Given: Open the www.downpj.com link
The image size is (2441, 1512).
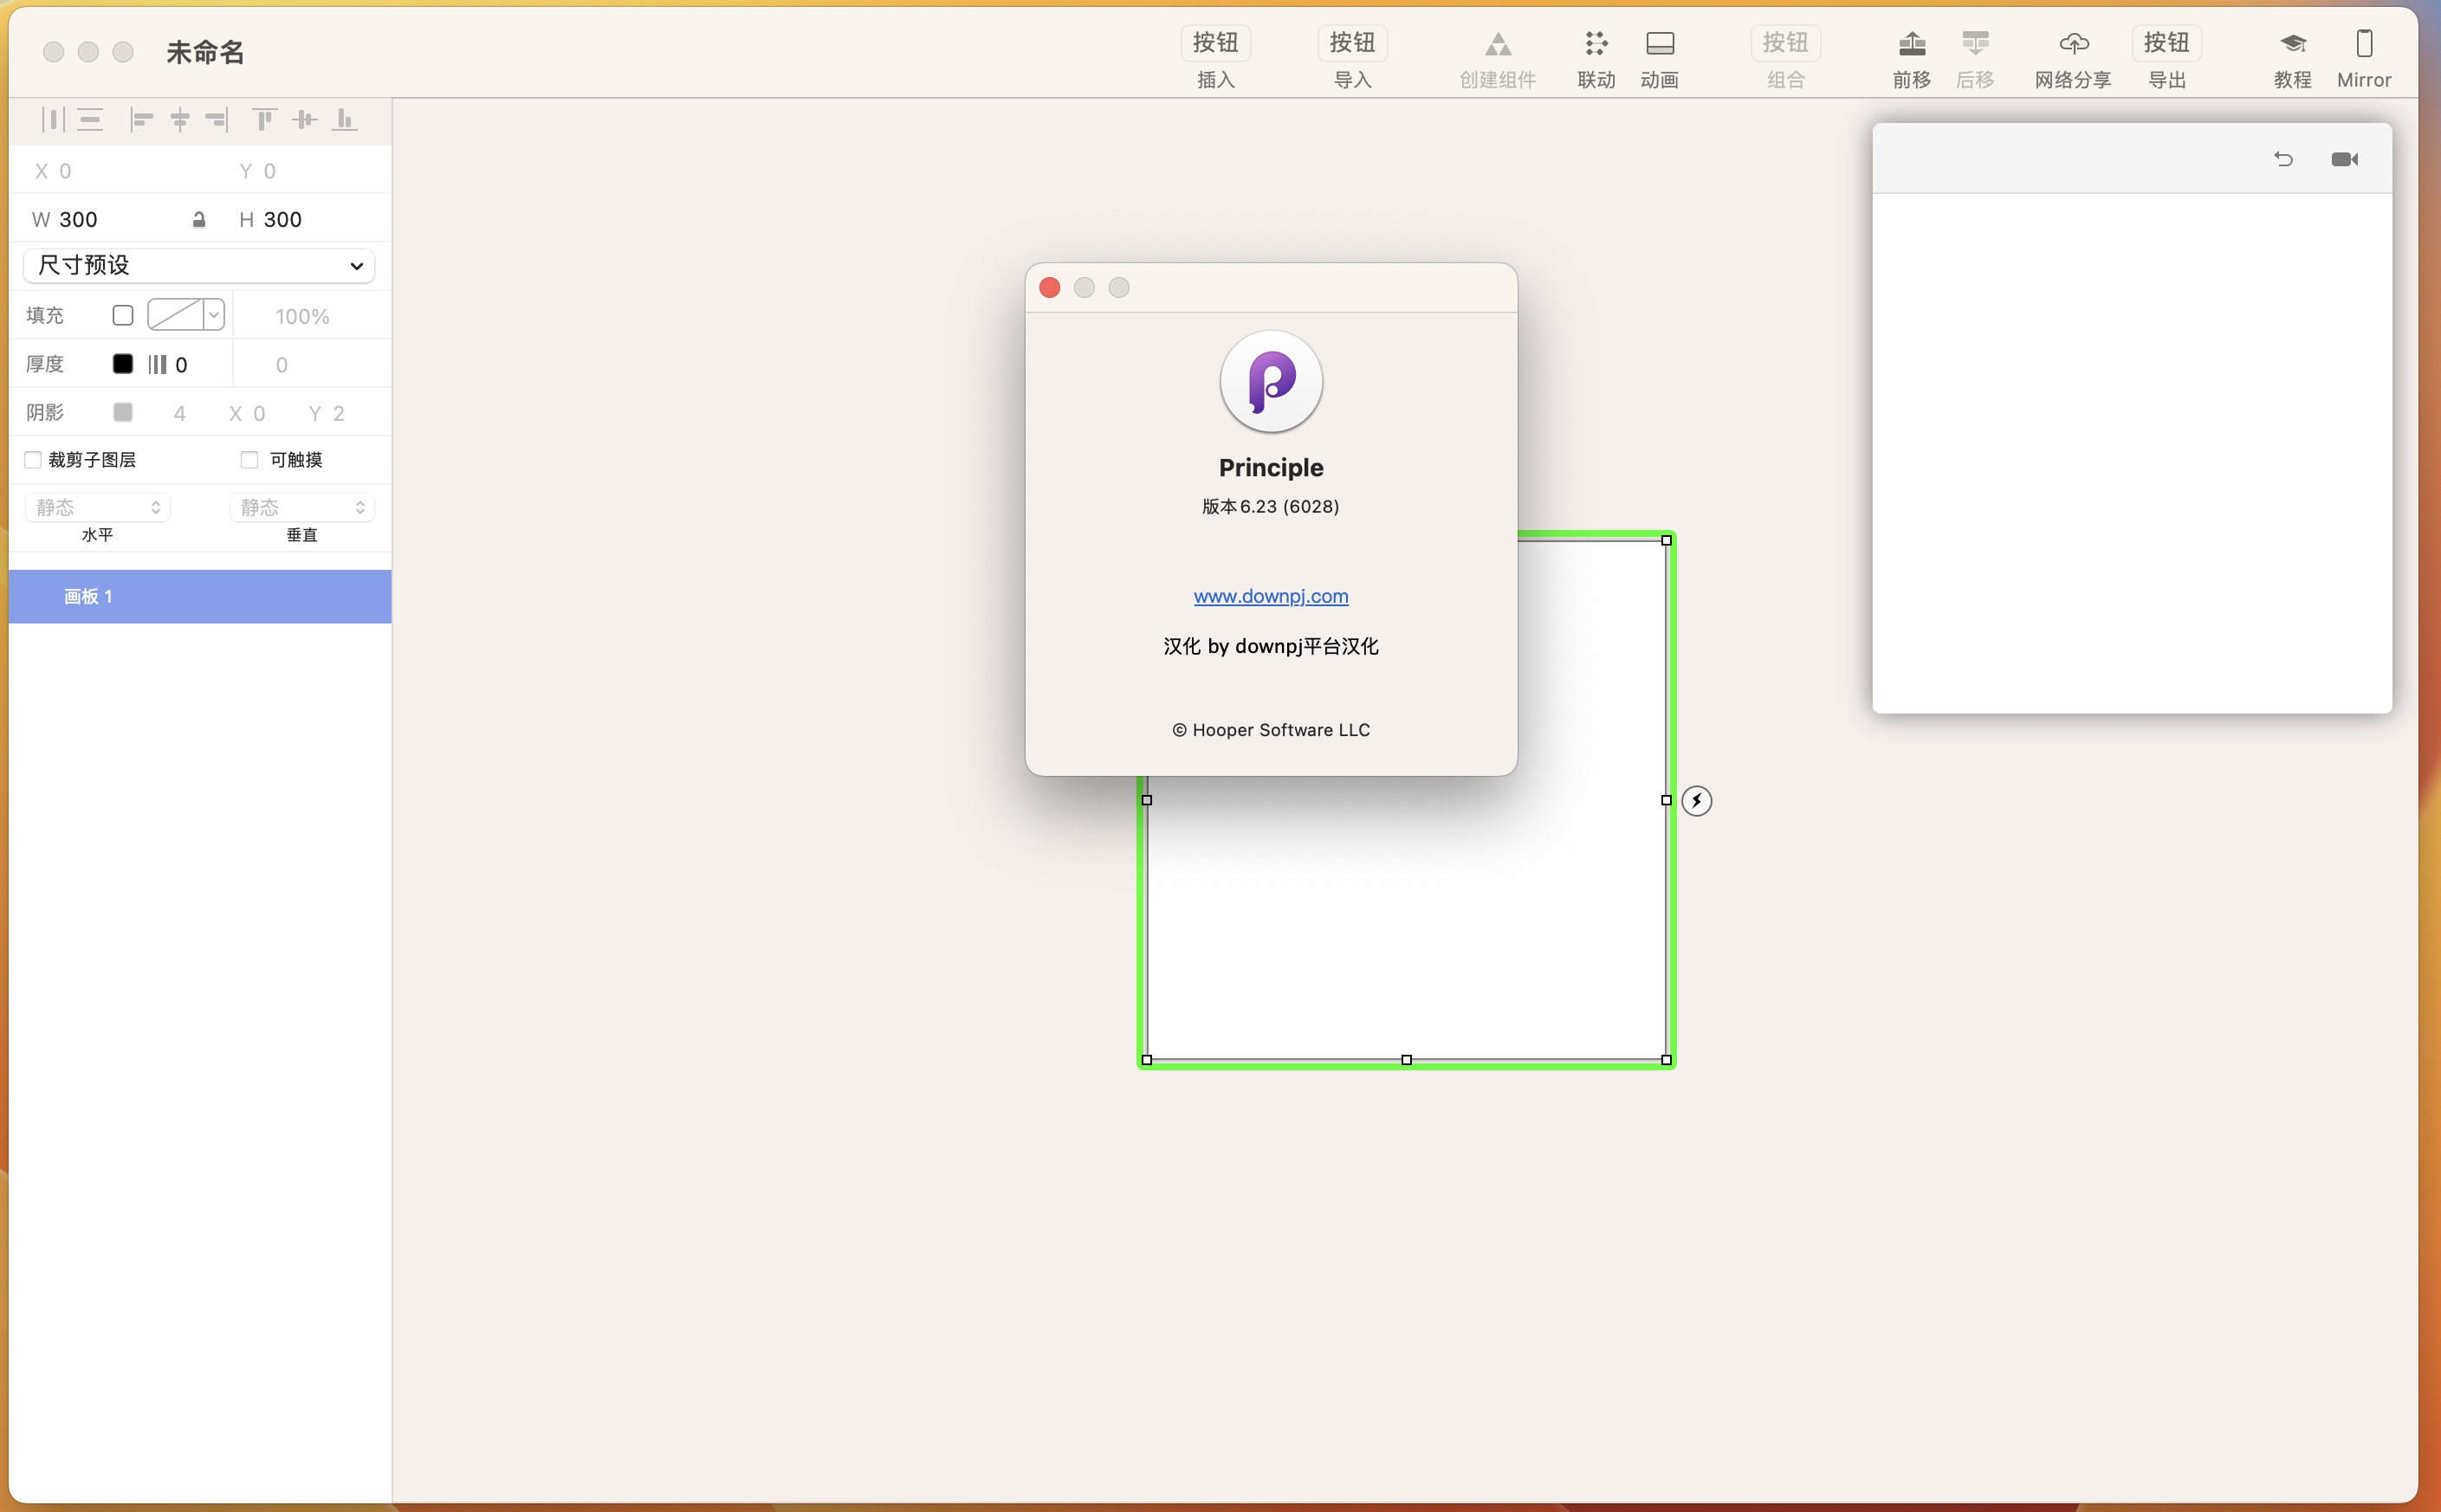Looking at the screenshot, I should (1270, 596).
